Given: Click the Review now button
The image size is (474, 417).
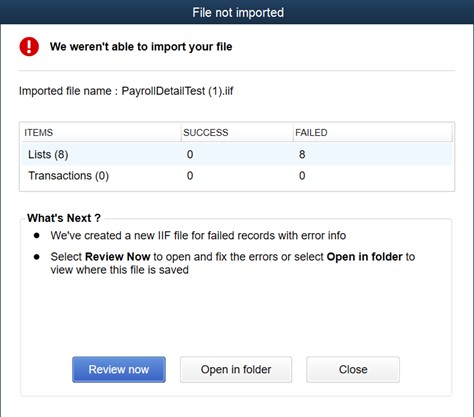Looking at the screenshot, I should click(x=119, y=369).
